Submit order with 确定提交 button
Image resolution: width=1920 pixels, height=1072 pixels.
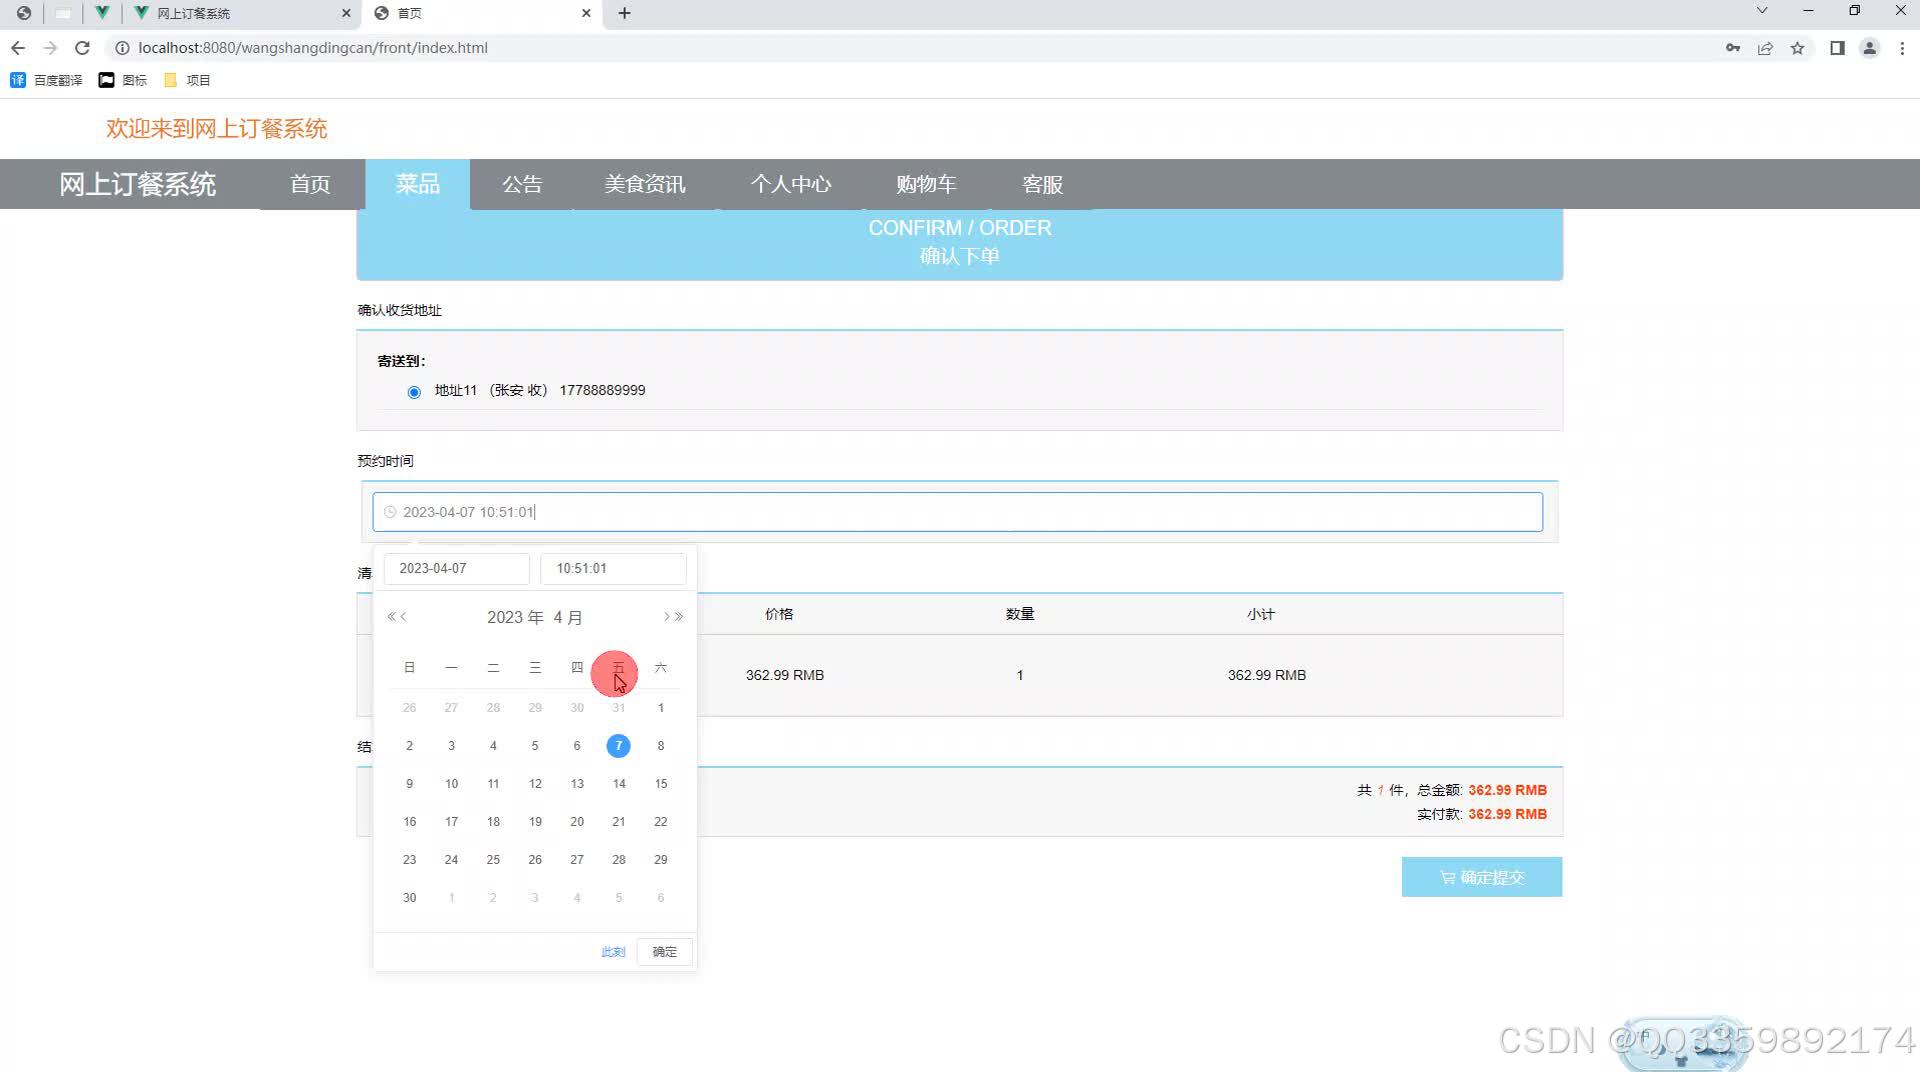tap(1482, 877)
